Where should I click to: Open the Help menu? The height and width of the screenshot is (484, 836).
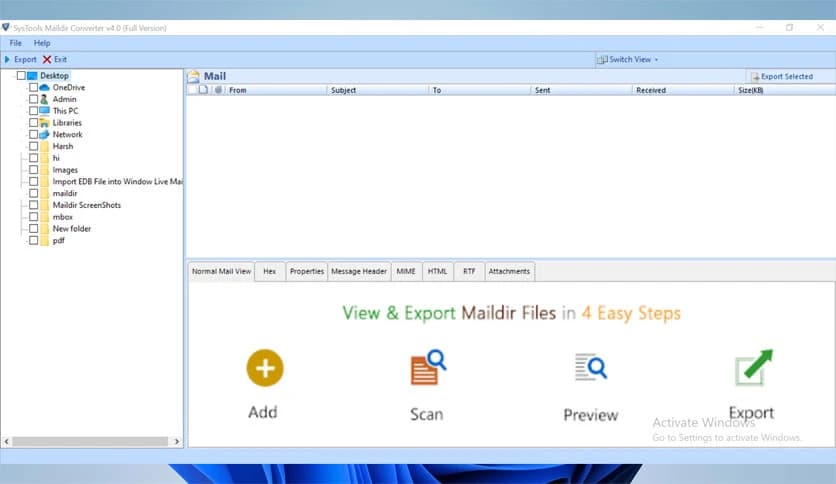42,43
